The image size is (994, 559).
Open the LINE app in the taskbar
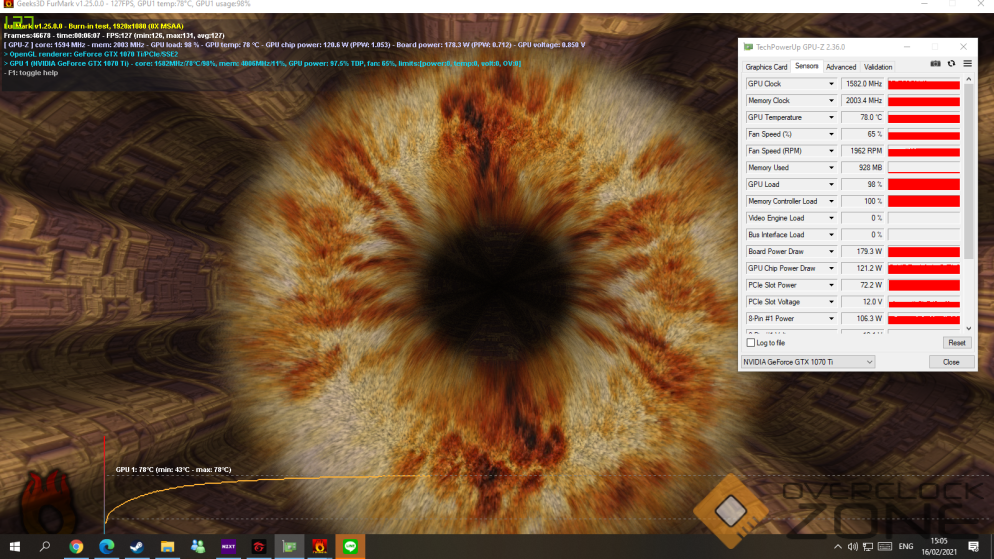(x=350, y=547)
